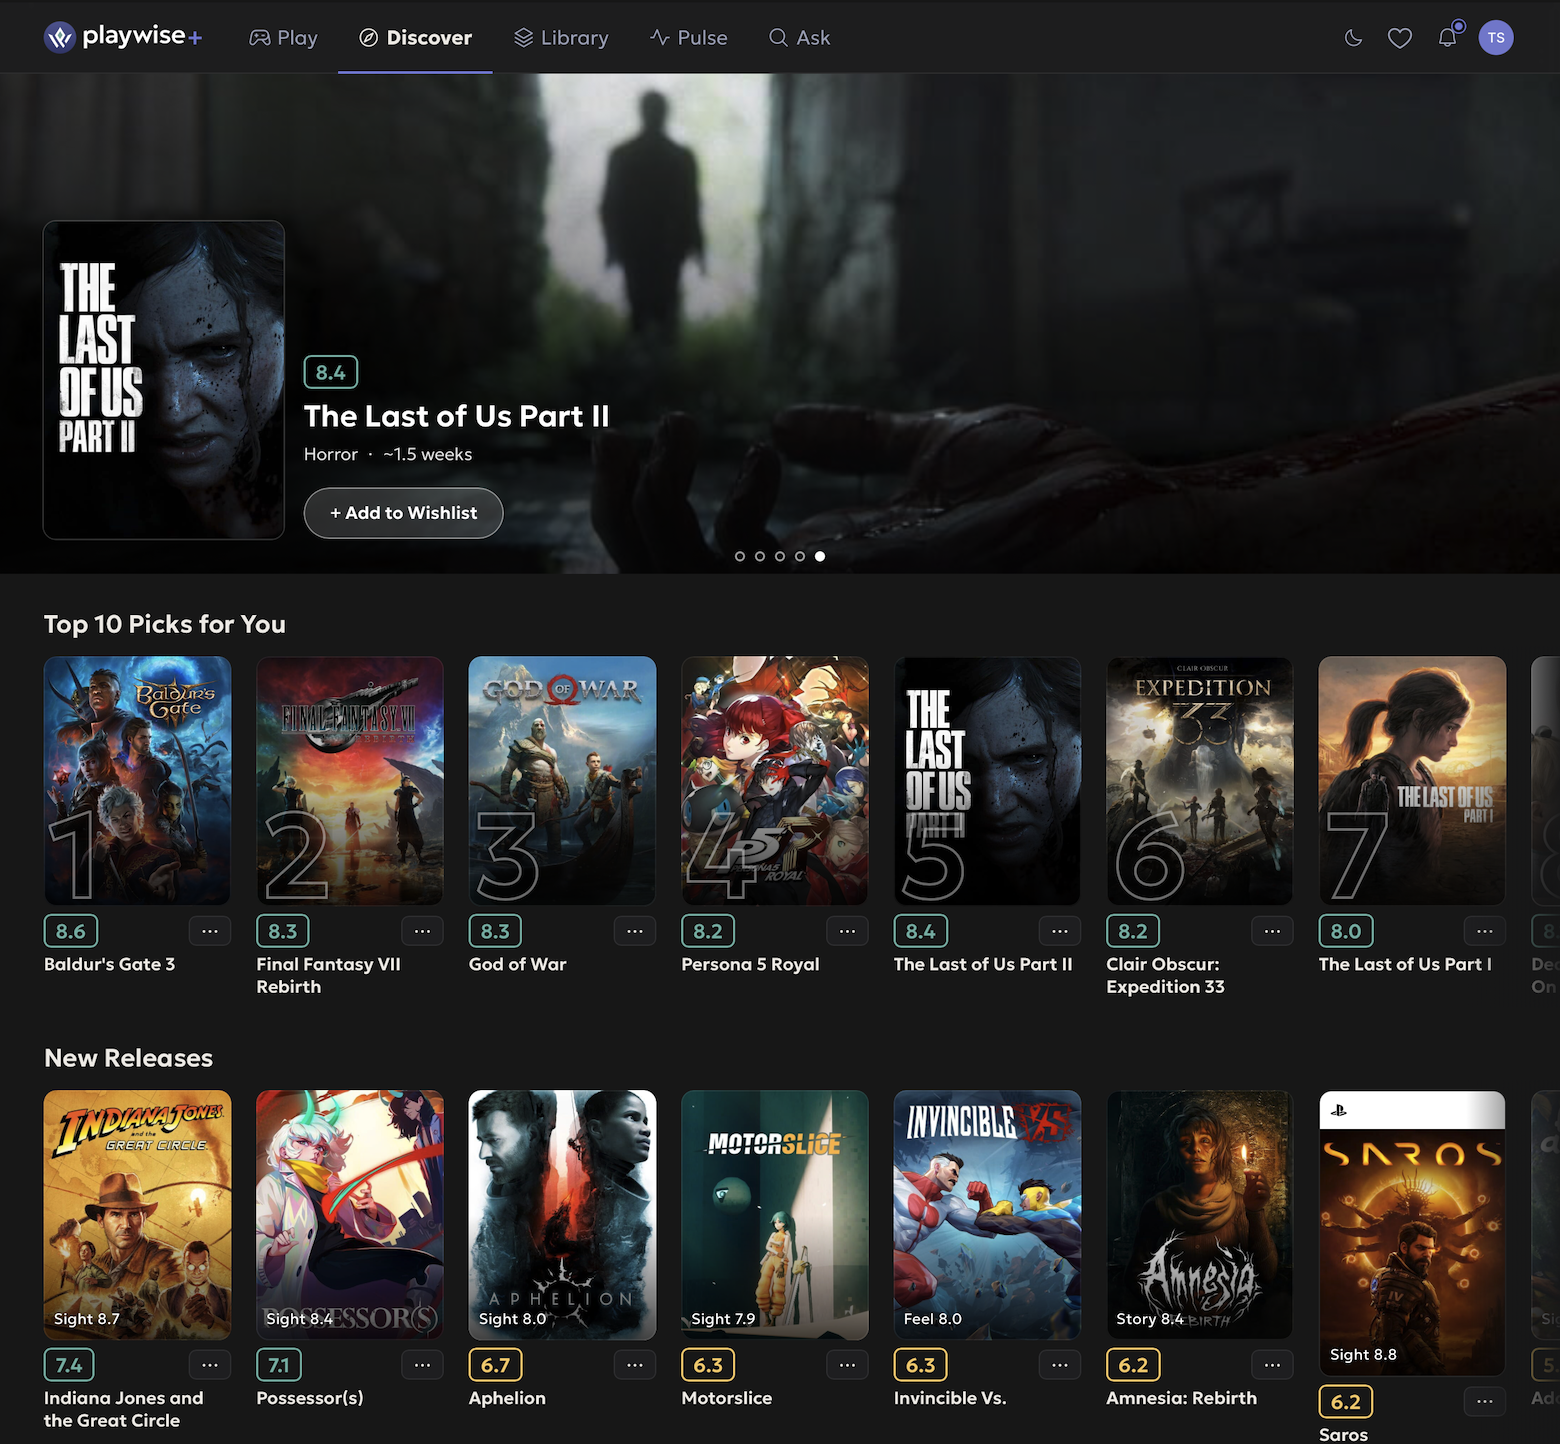Click the 6.7 score badge on Aphelion

[496, 1365]
